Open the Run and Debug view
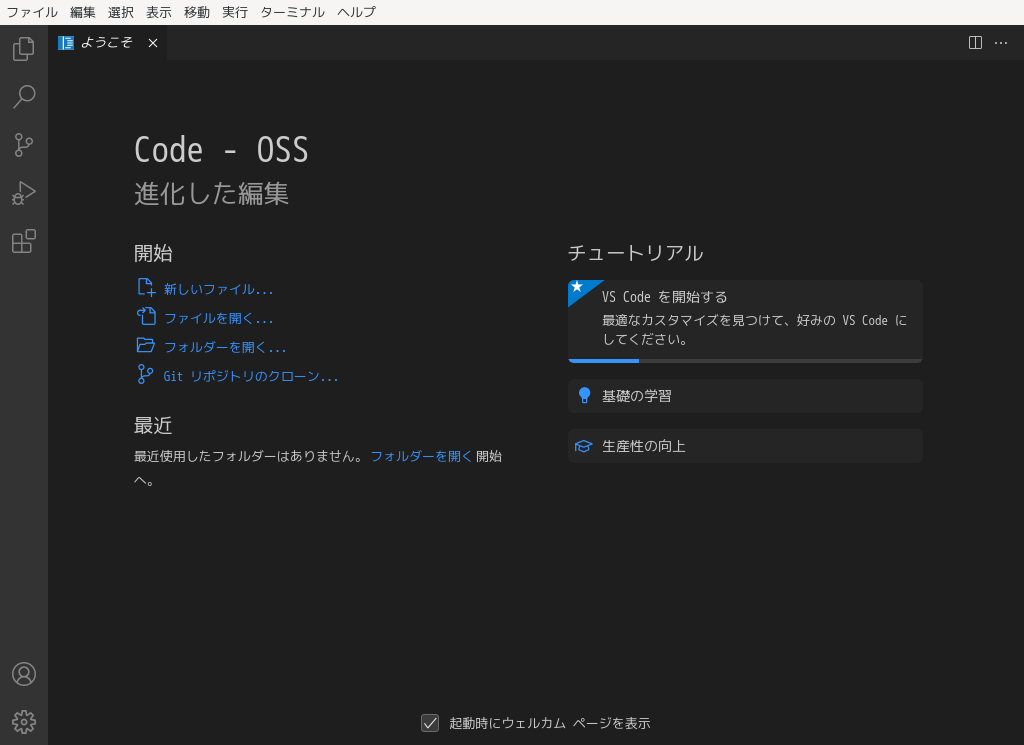Image resolution: width=1024 pixels, height=745 pixels. 24,193
